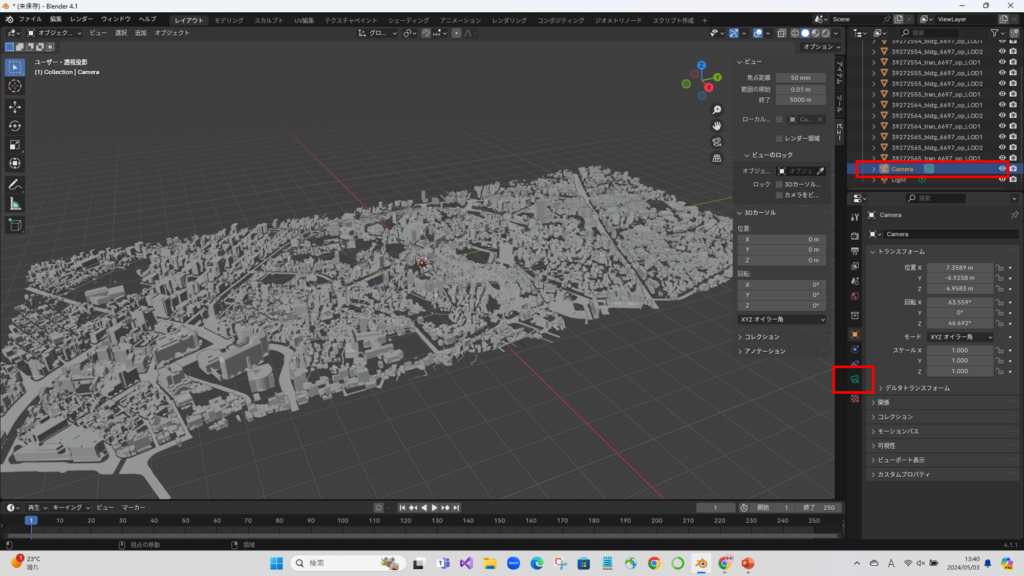Hide the Camera object using its eye icon
1024x576 pixels.
[x=1001, y=169]
